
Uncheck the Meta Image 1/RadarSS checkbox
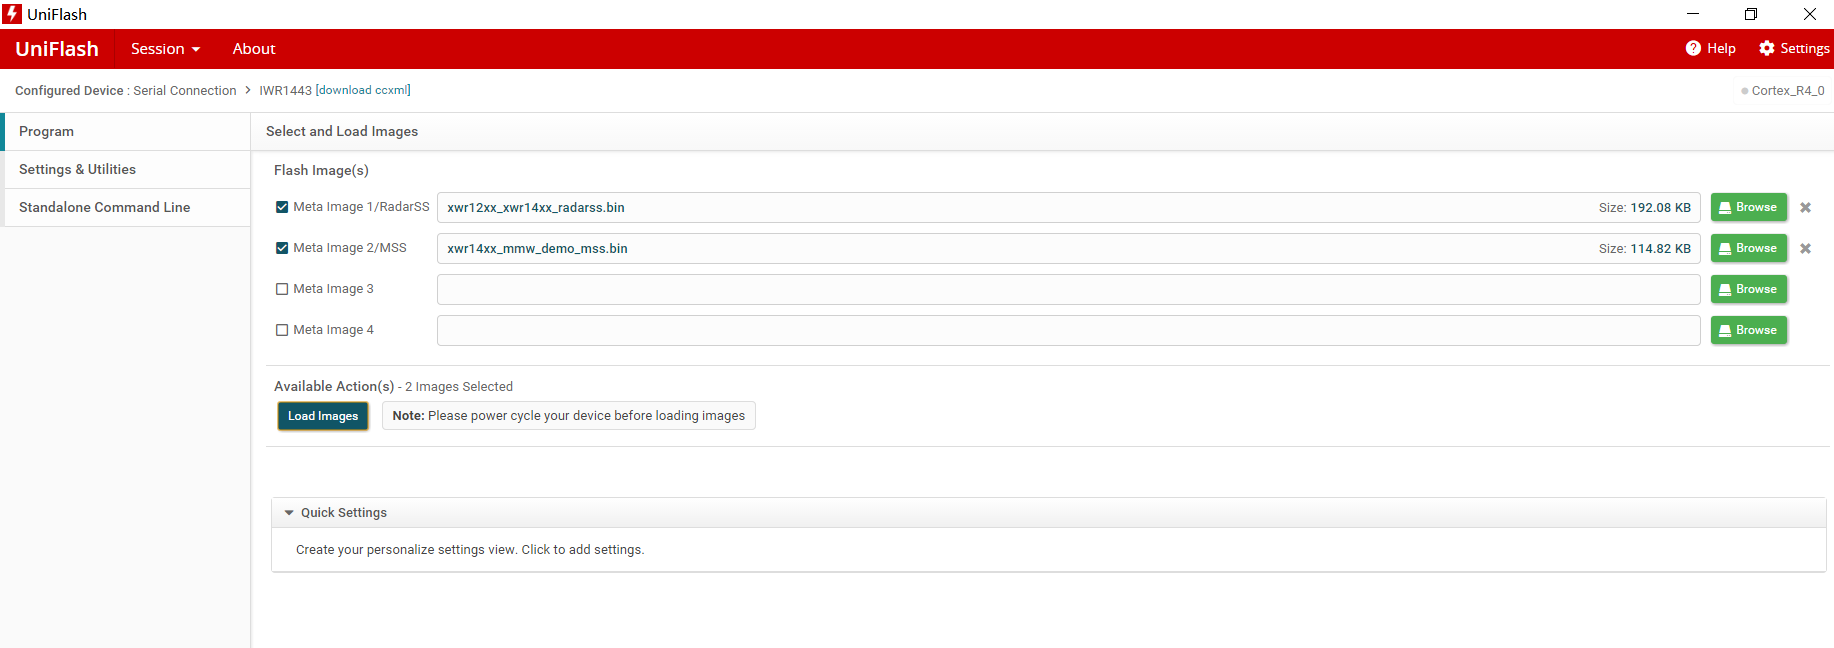coord(282,207)
